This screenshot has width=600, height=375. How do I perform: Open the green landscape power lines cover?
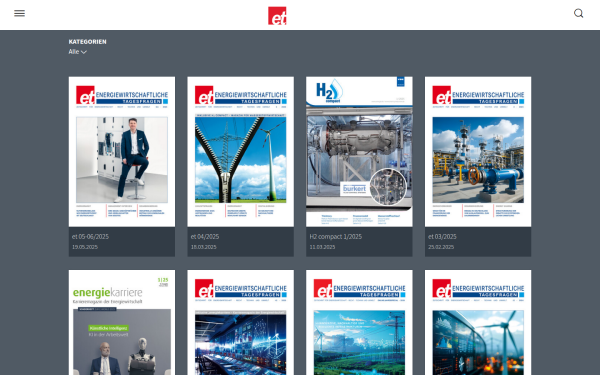point(359,323)
